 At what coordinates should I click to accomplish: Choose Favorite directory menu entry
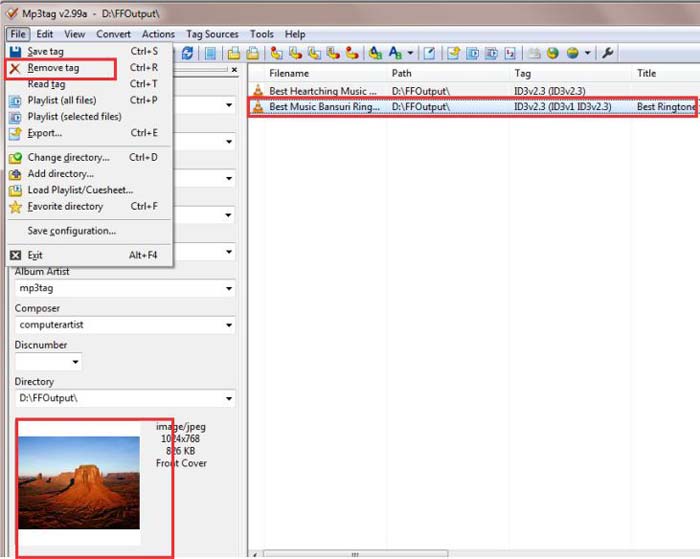pos(89,207)
